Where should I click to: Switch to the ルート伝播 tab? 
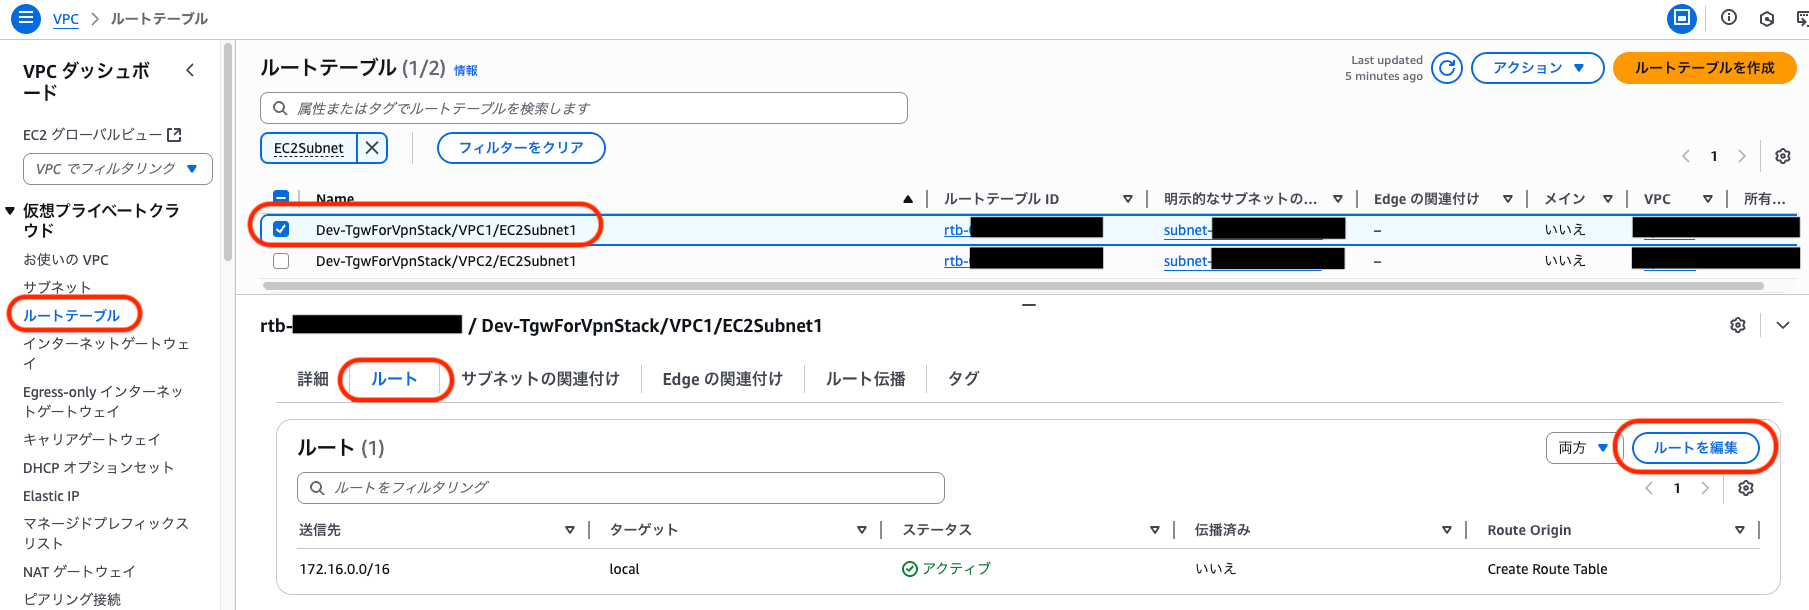[866, 379]
